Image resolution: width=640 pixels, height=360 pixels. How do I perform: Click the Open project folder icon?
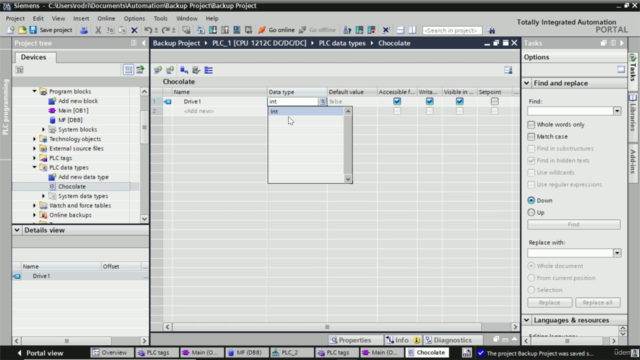[22, 30]
